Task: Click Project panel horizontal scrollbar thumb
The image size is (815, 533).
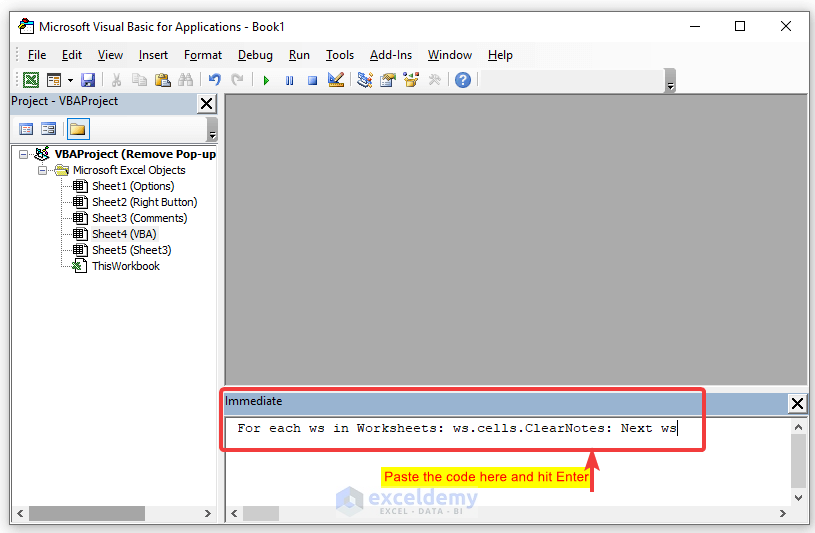Action: coord(87,514)
